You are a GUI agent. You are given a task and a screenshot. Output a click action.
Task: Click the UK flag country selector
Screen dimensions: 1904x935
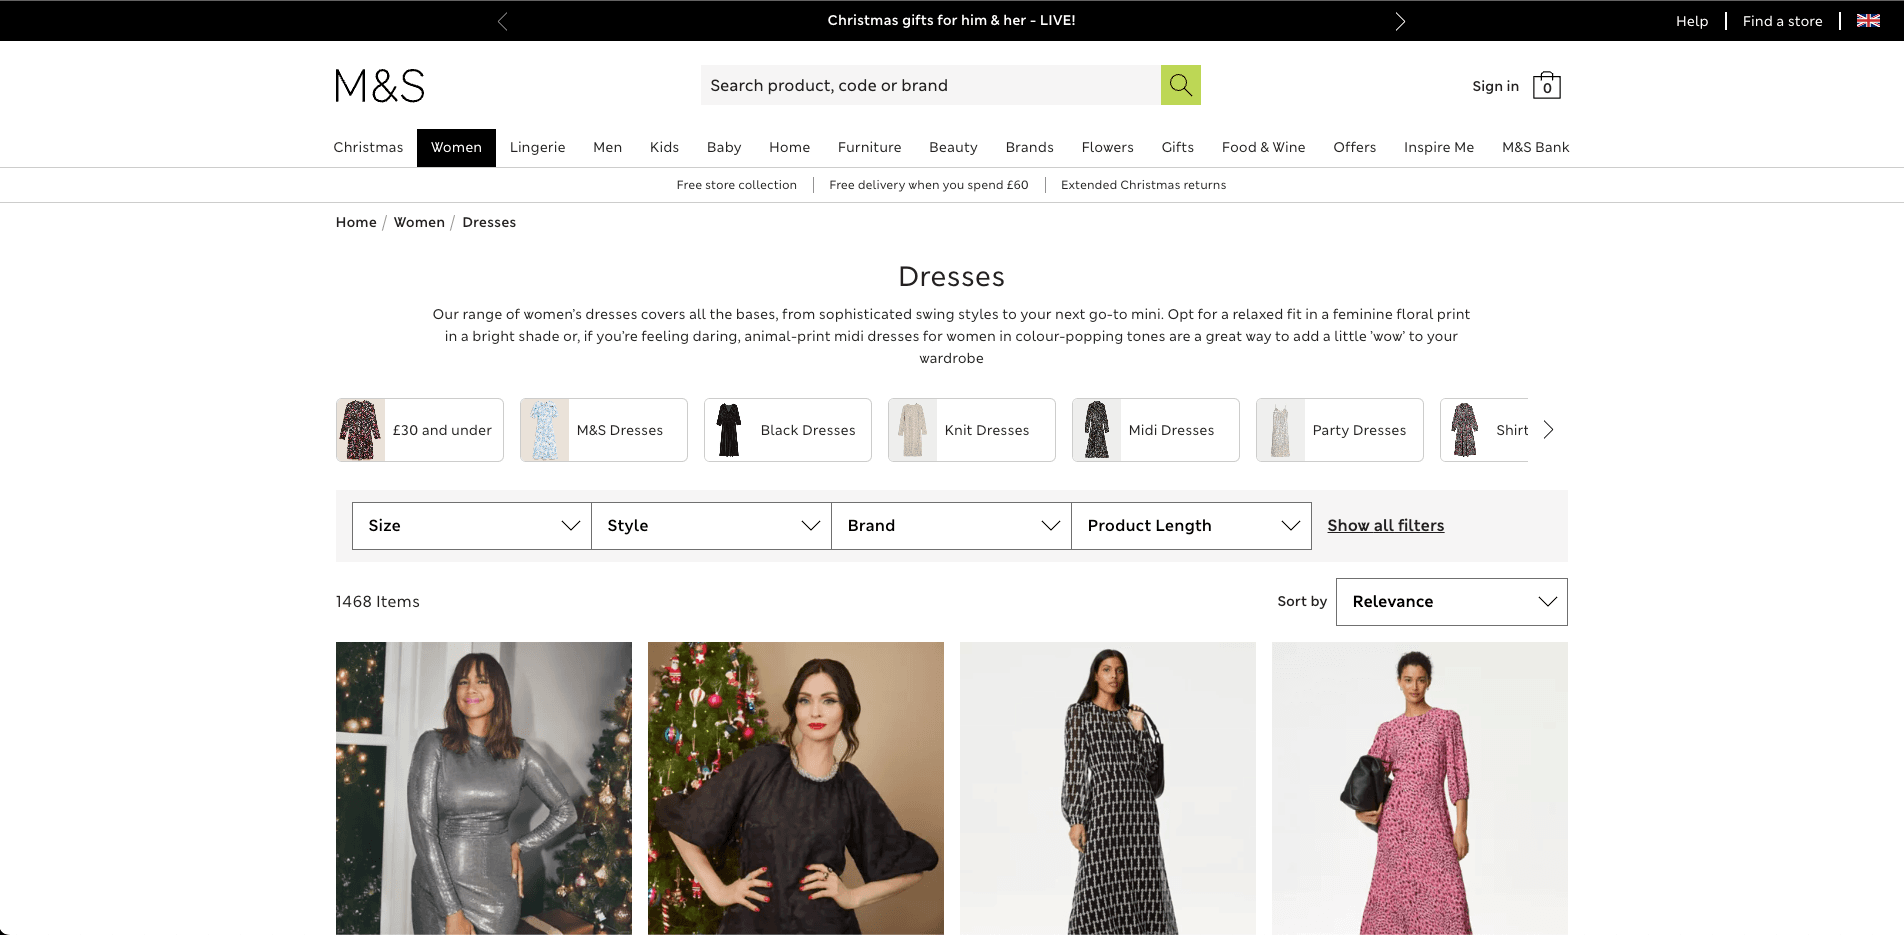click(x=1868, y=20)
